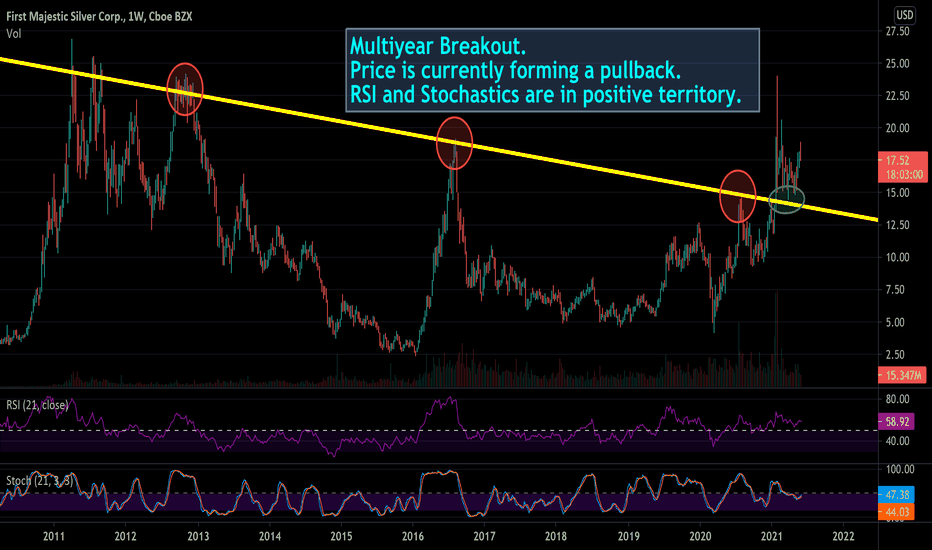
Task: Click the 22.50 price scale label
Action: tap(897, 96)
